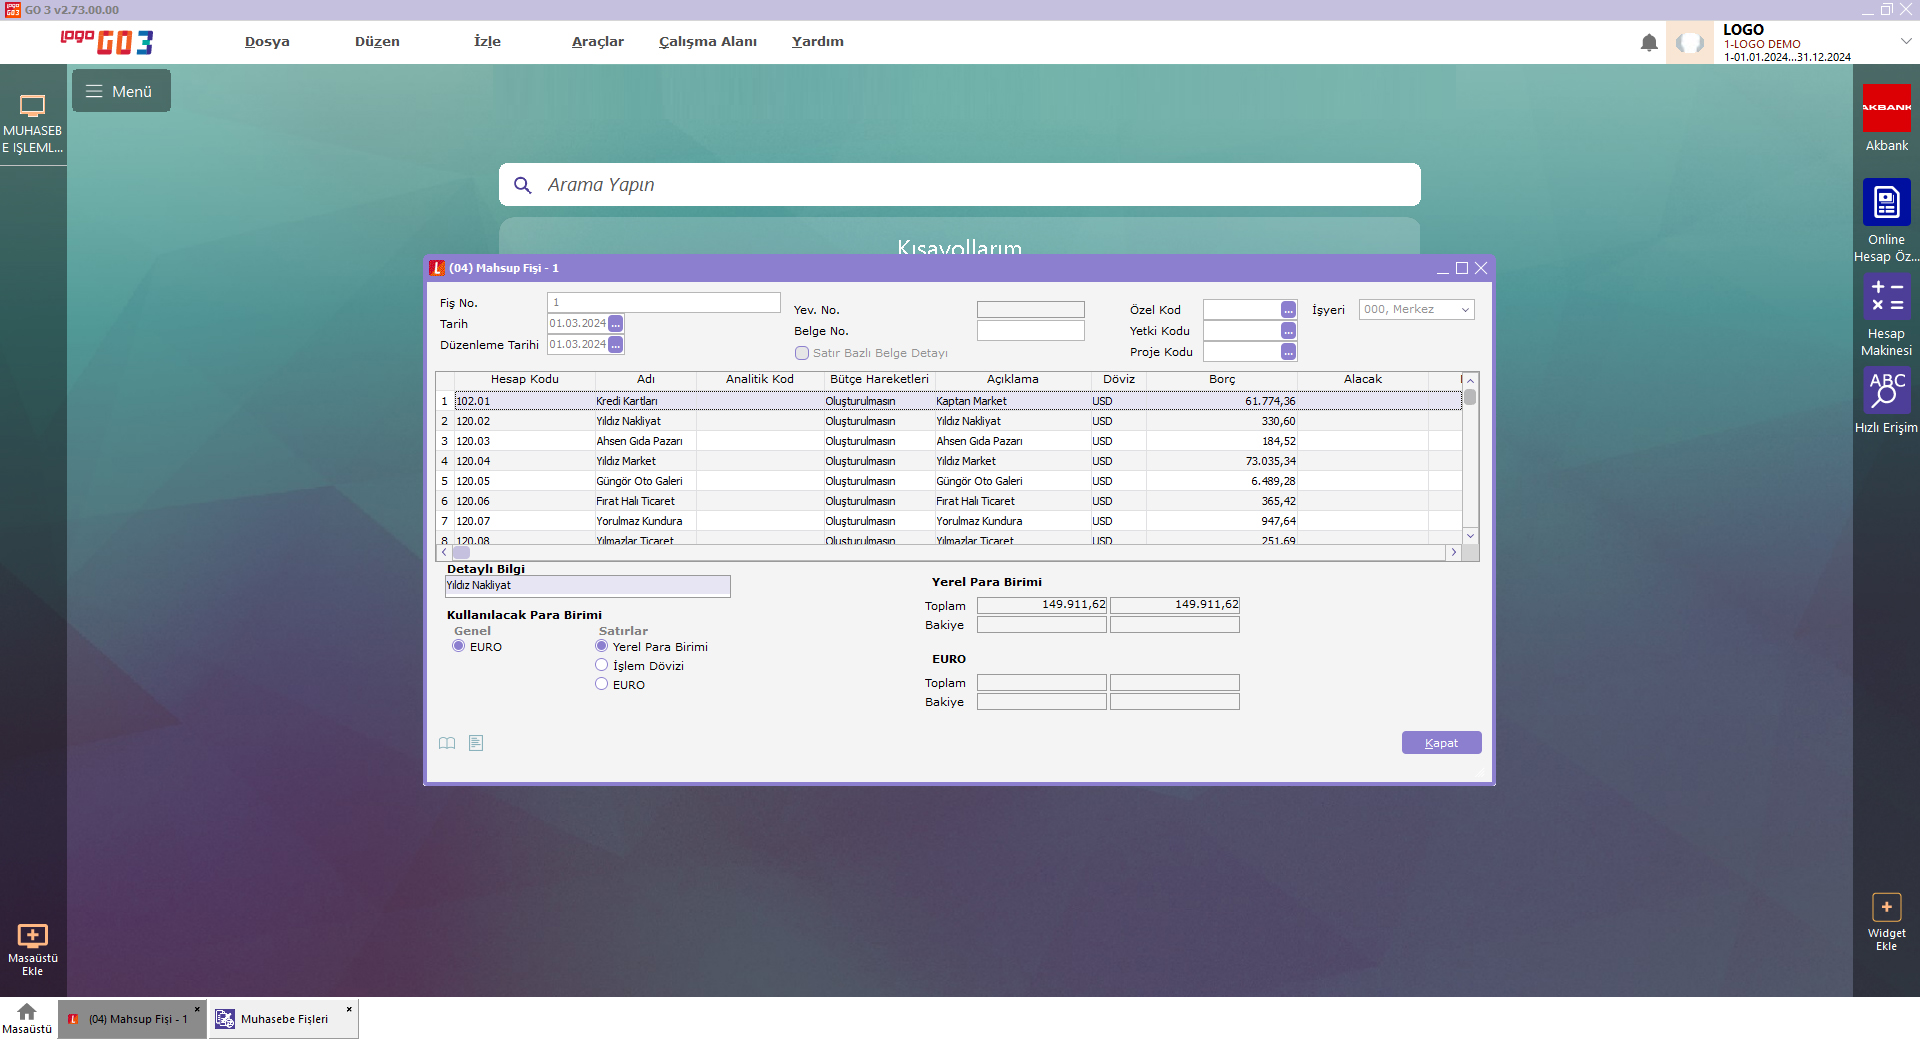Expand the İşyeri dropdown
This screenshot has height=1040, width=1920.
pos(1465,310)
